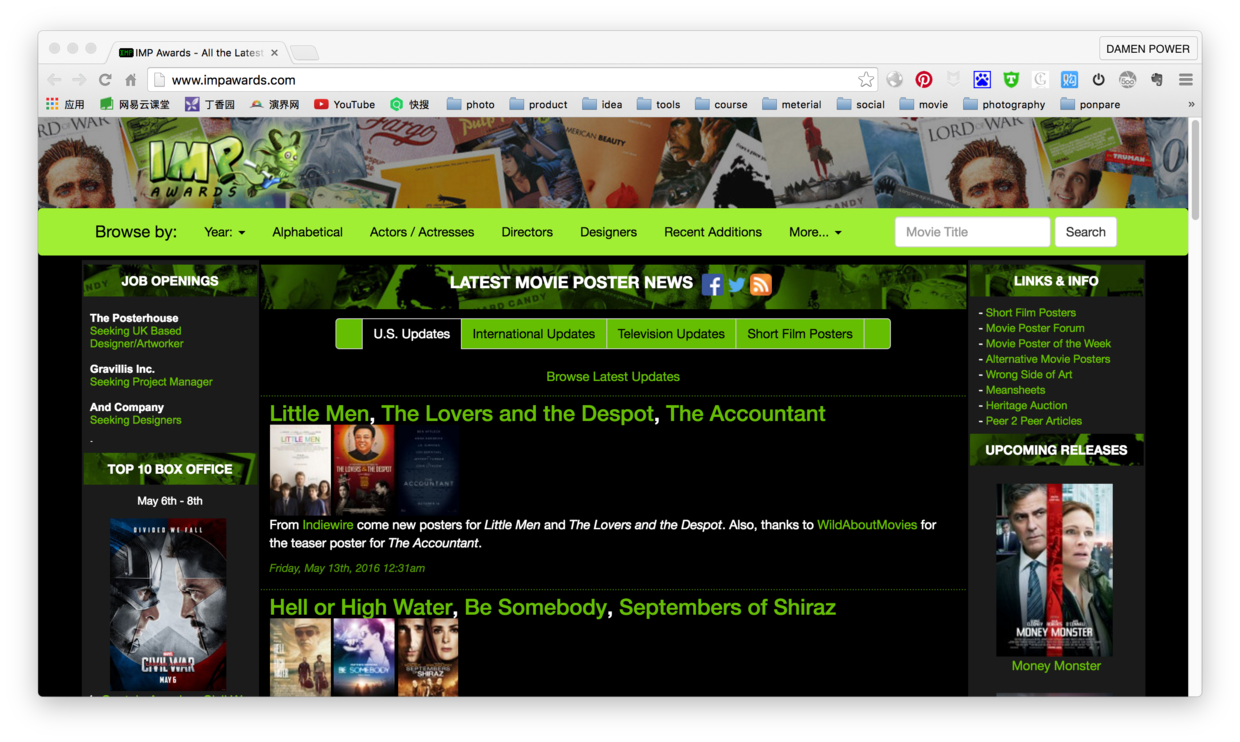Open the Indiewire link

tap(328, 525)
